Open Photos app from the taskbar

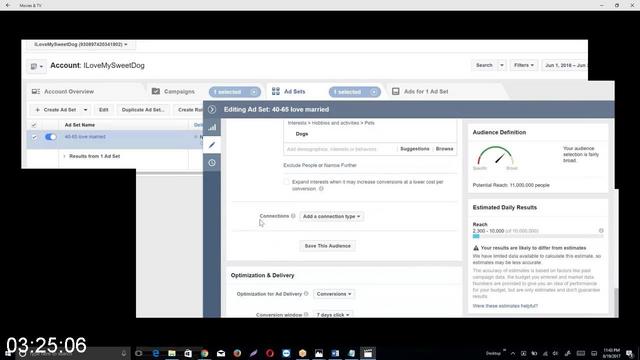[319, 353]
